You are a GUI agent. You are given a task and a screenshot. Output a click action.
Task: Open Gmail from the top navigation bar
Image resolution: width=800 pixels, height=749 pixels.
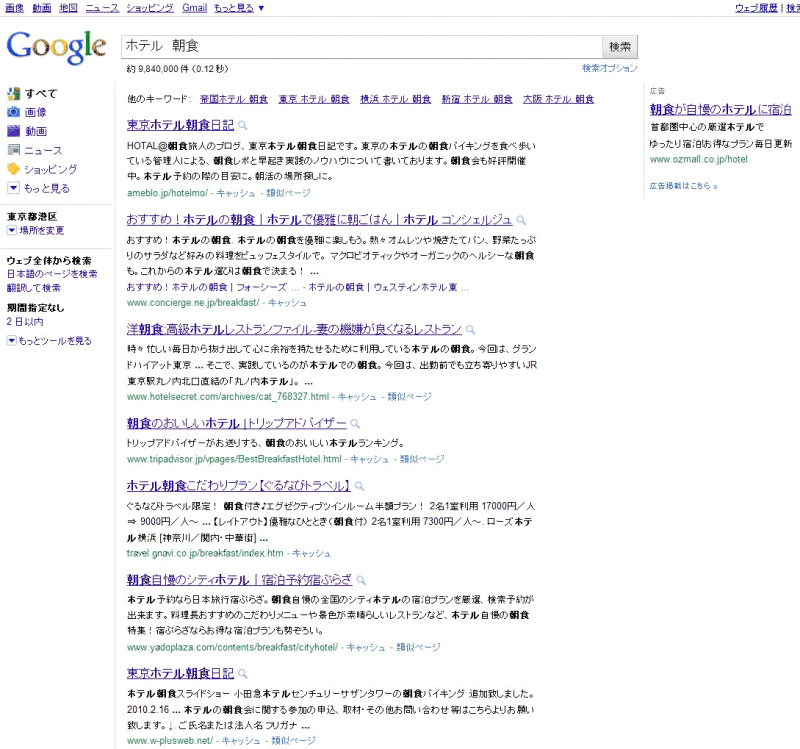(195, 7)
